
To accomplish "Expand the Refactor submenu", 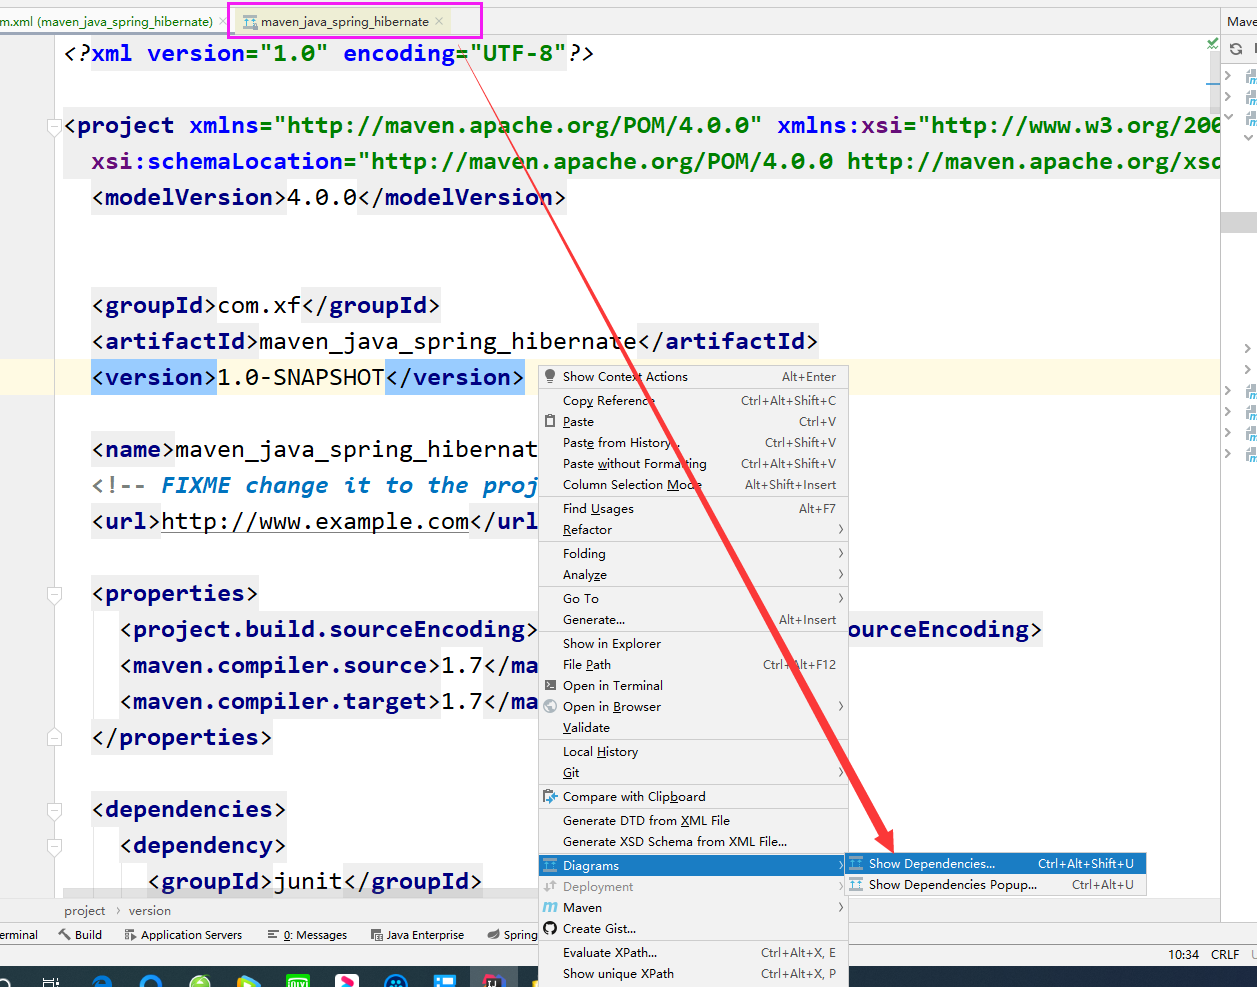I will pos(692,530).
